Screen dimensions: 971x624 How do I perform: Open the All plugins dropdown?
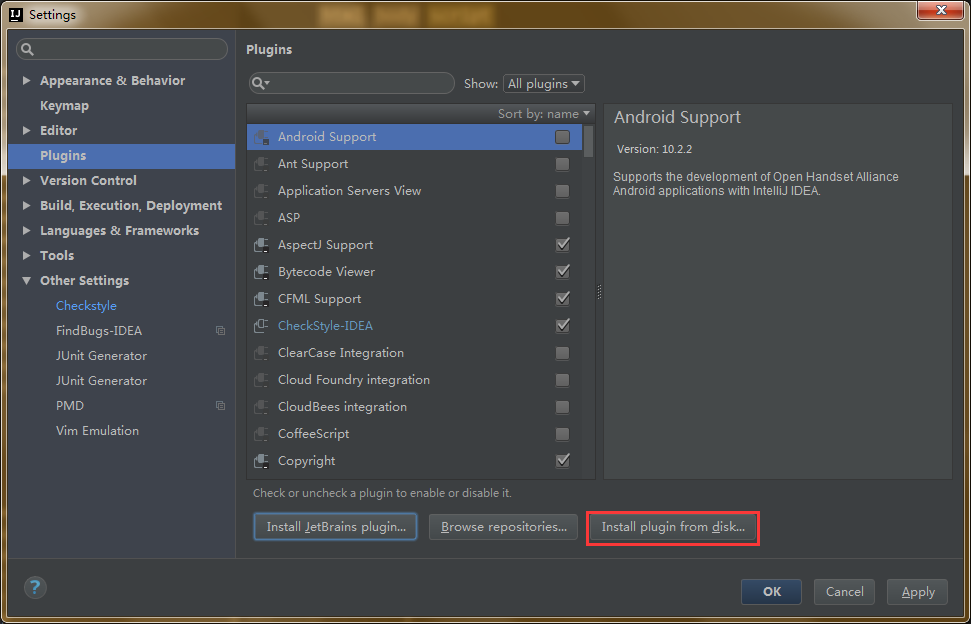(x=543, y=83)
